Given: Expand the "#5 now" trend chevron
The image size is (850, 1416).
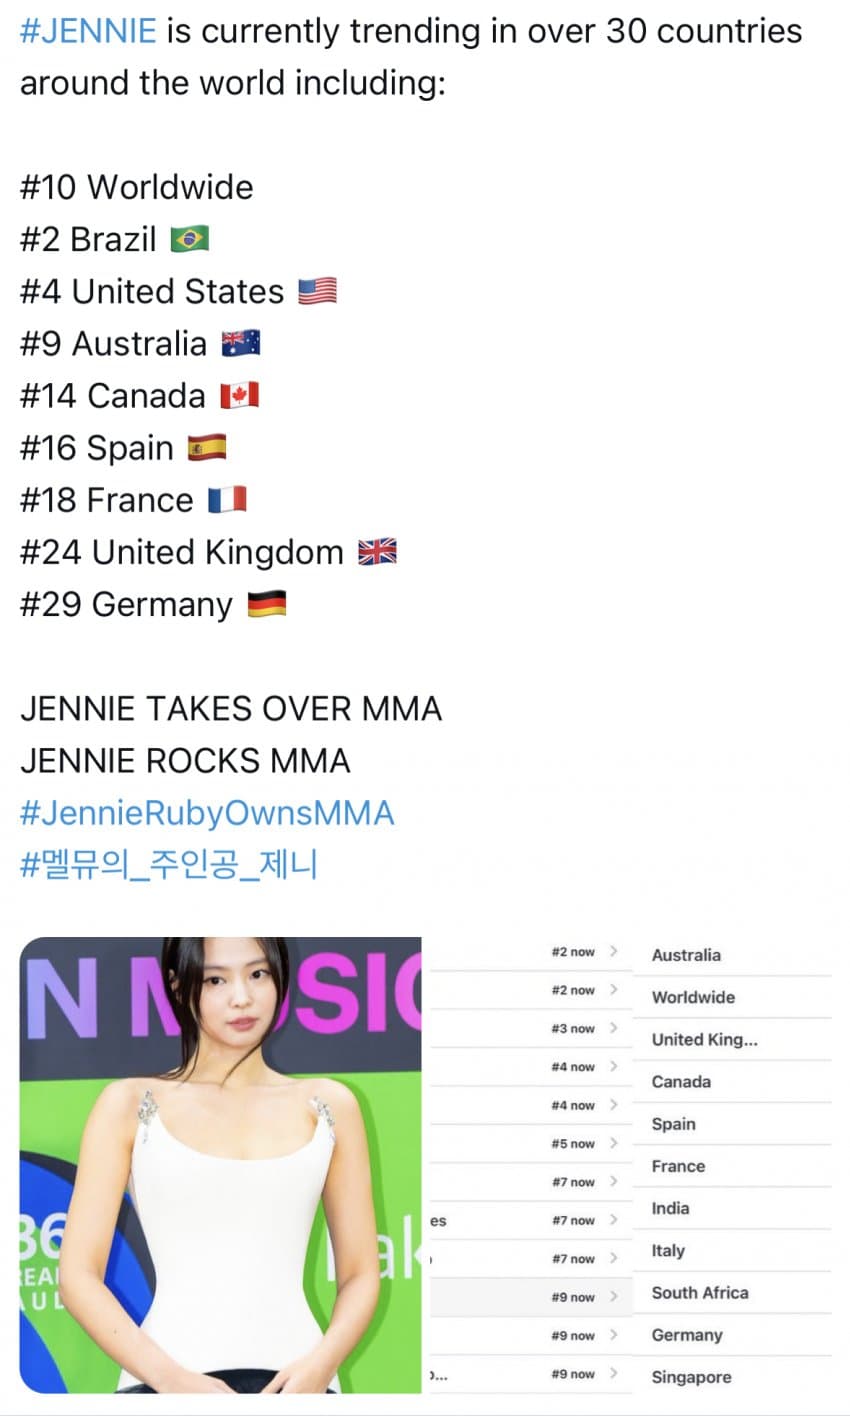Looking at the screenshot, I should [x=613, y=1143].
